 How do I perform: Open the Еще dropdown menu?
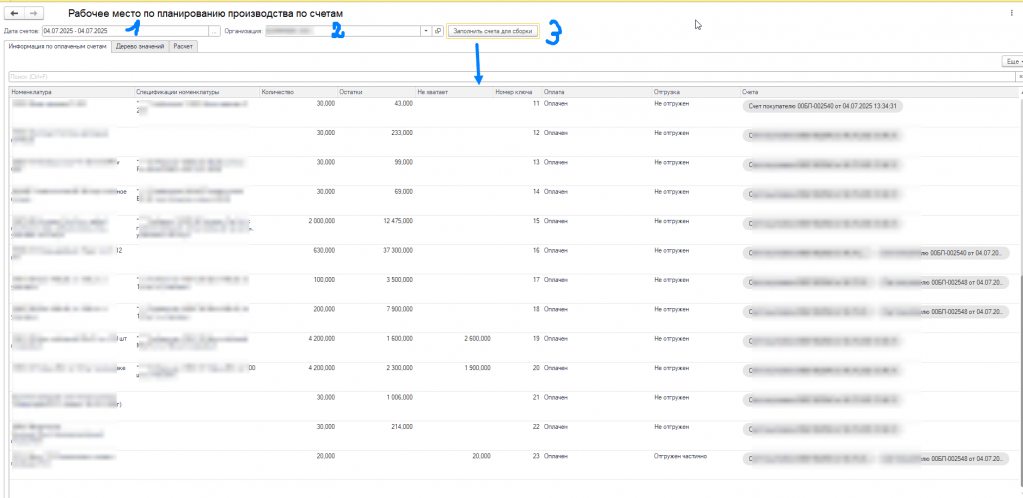coord(1013,61)
